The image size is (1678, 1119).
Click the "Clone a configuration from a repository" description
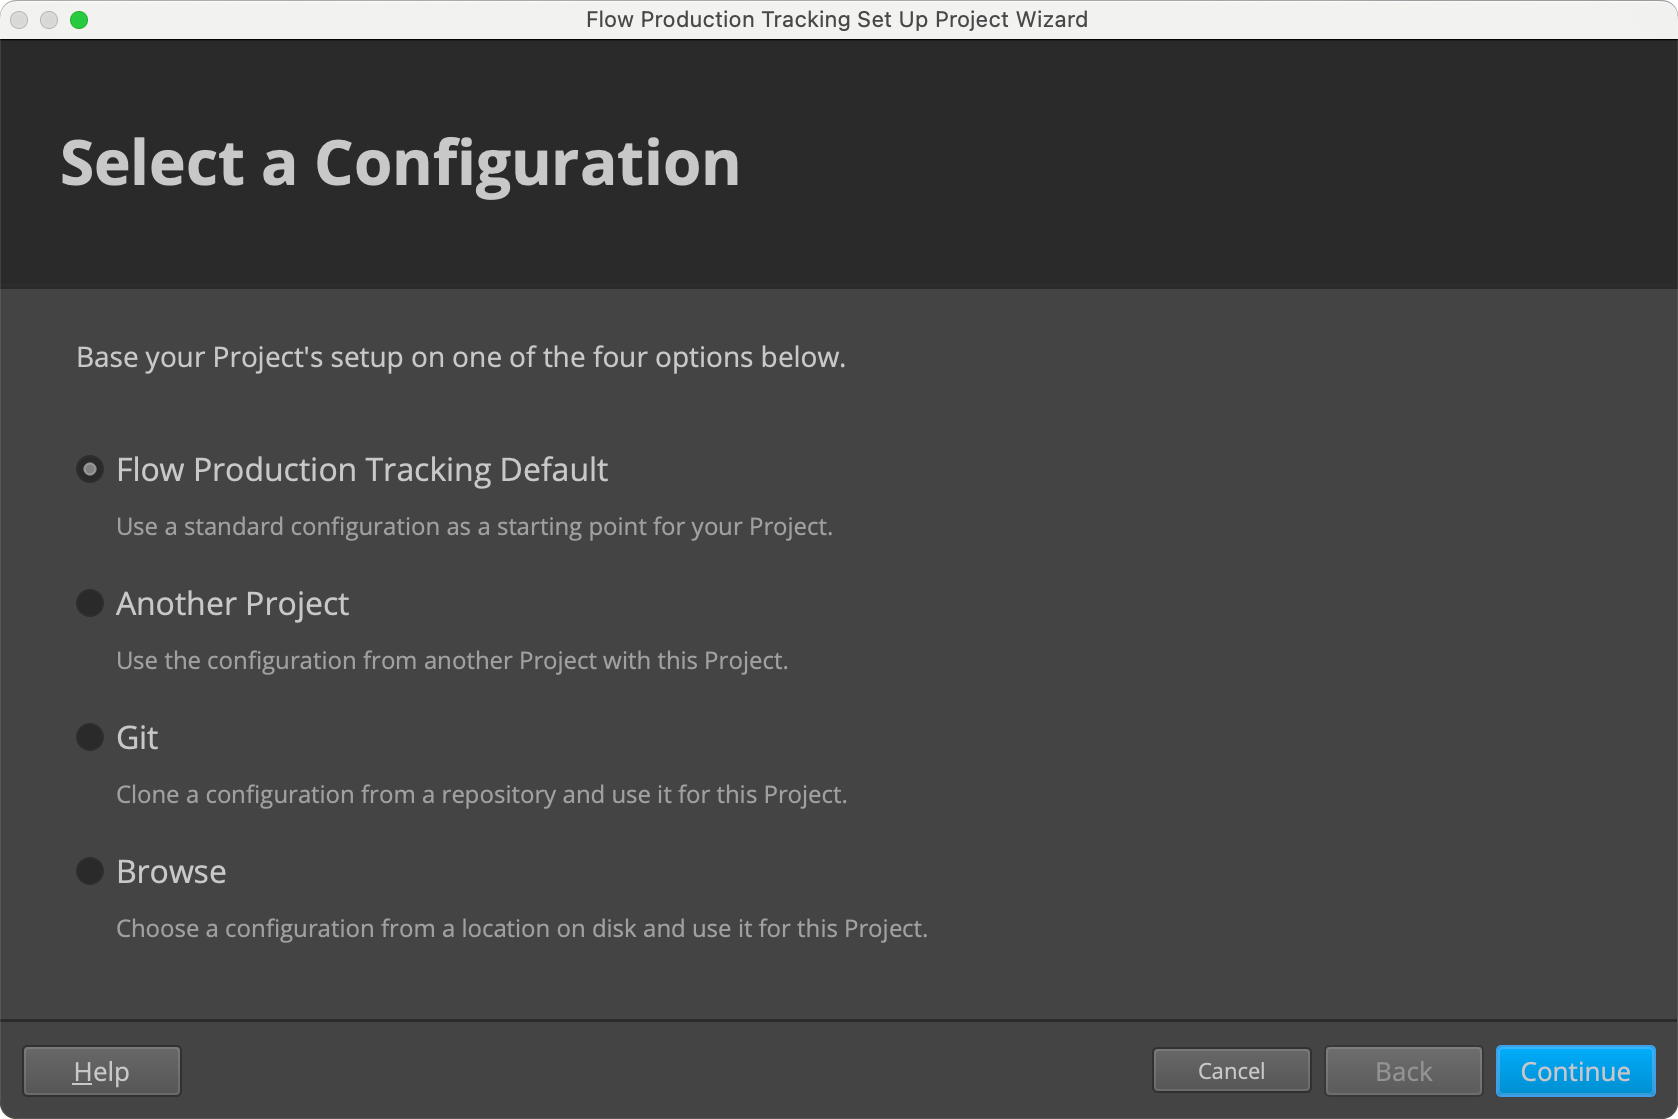[481, 795]
